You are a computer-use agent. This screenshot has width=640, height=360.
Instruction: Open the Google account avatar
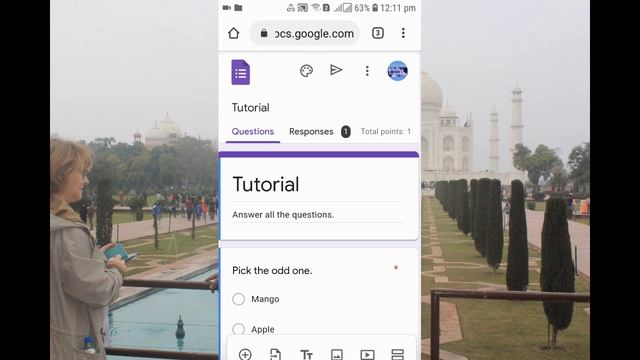pos(397,71)
